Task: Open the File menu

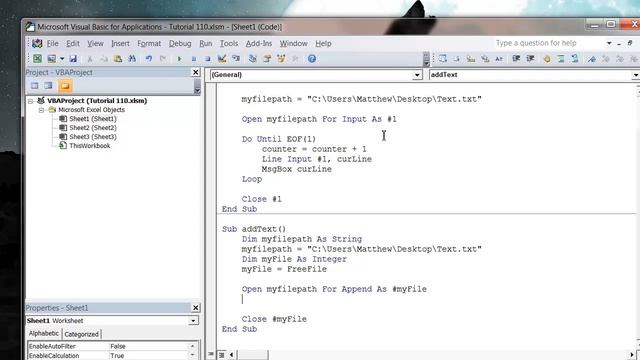Action: point(52,43)
